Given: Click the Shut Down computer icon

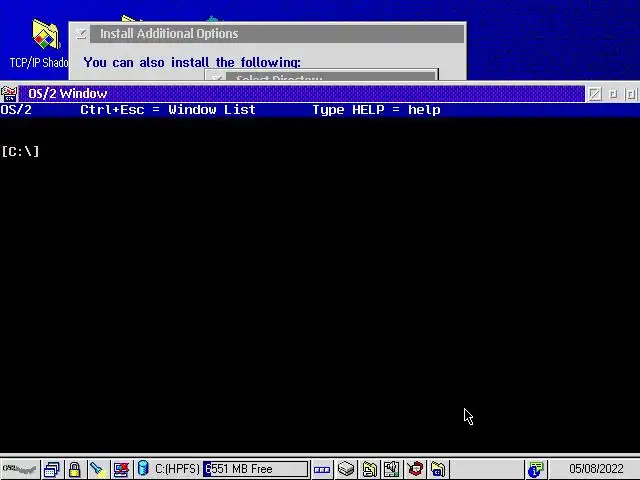Looking at the screenshot, I should coord(121,469).
